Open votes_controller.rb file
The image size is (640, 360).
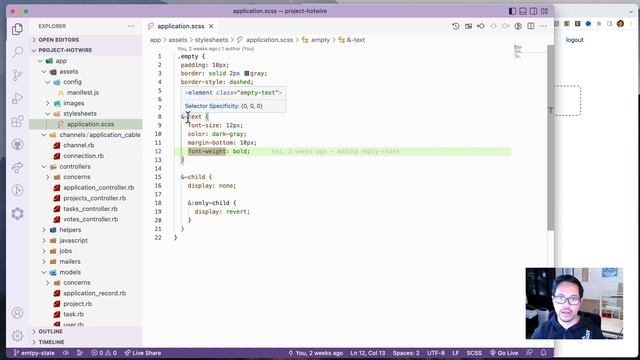coord(91,219)
